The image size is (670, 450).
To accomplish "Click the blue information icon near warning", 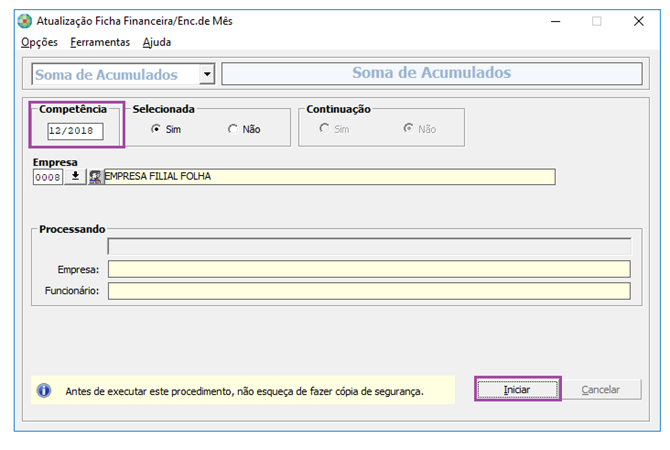I will pos(44,390).
